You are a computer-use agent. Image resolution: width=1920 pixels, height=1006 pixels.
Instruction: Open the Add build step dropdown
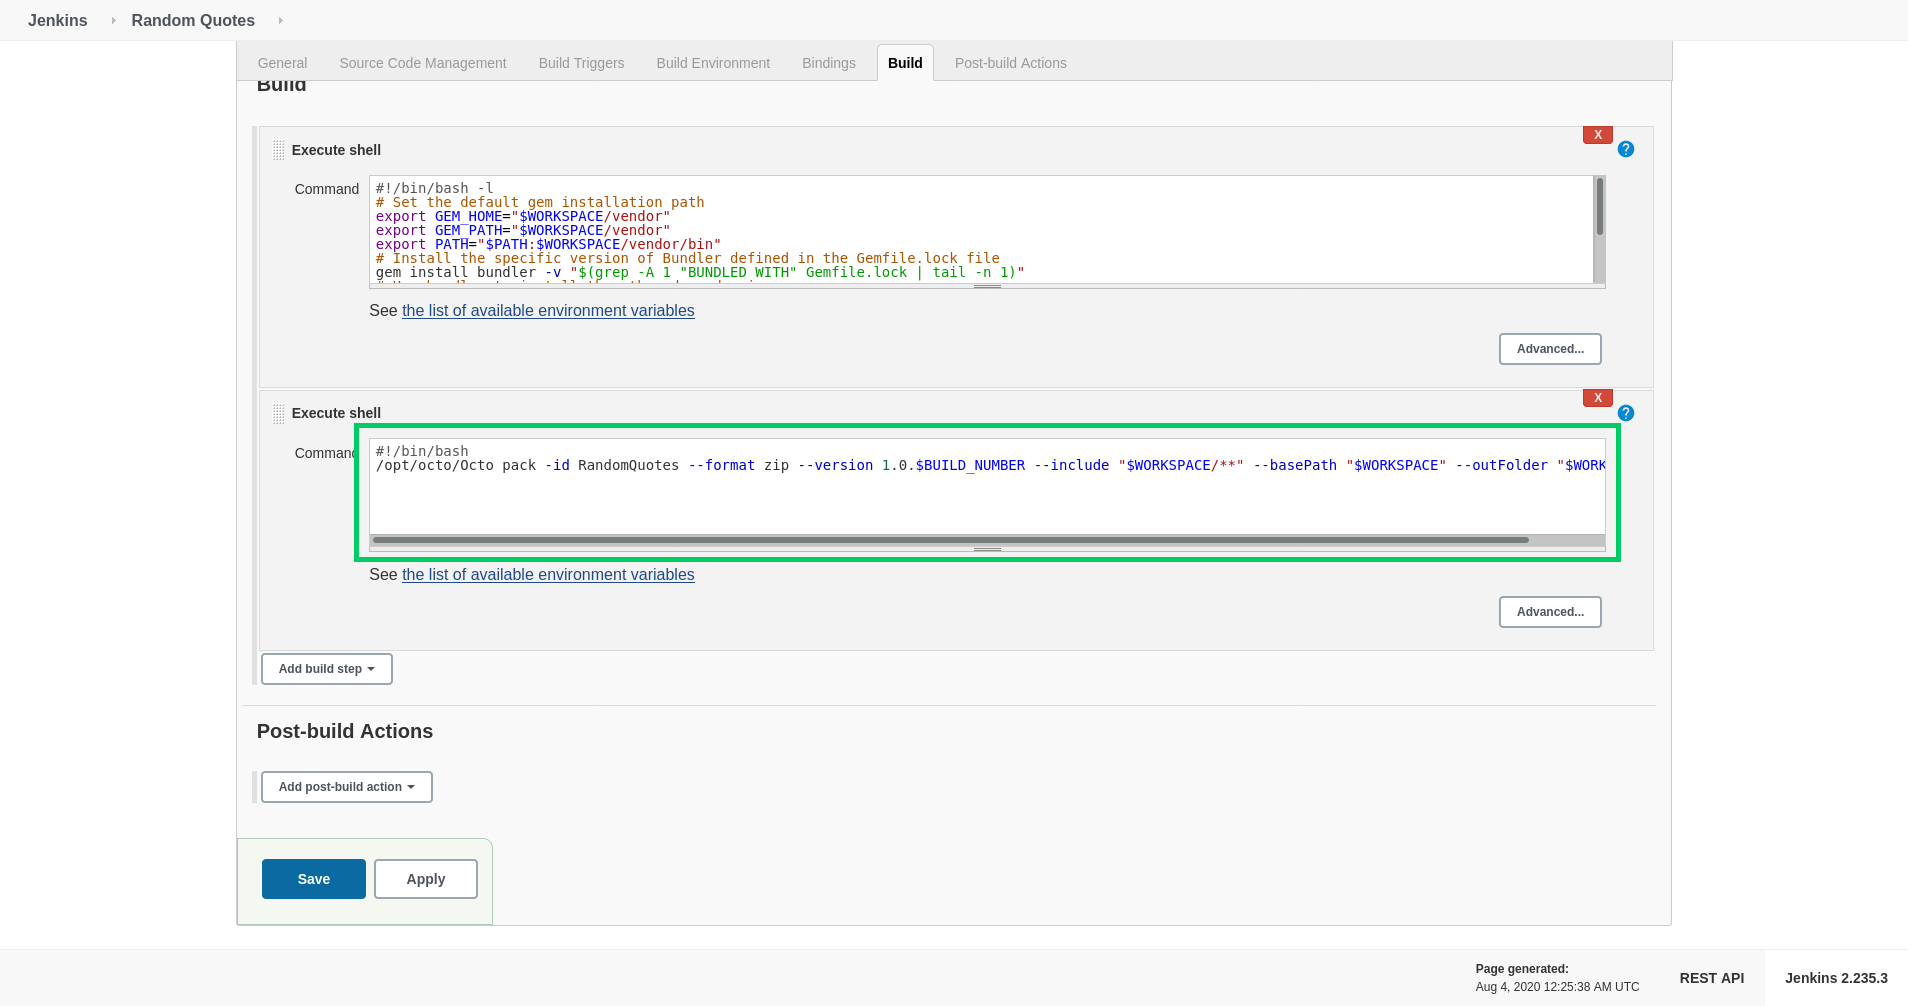[326, 669]
